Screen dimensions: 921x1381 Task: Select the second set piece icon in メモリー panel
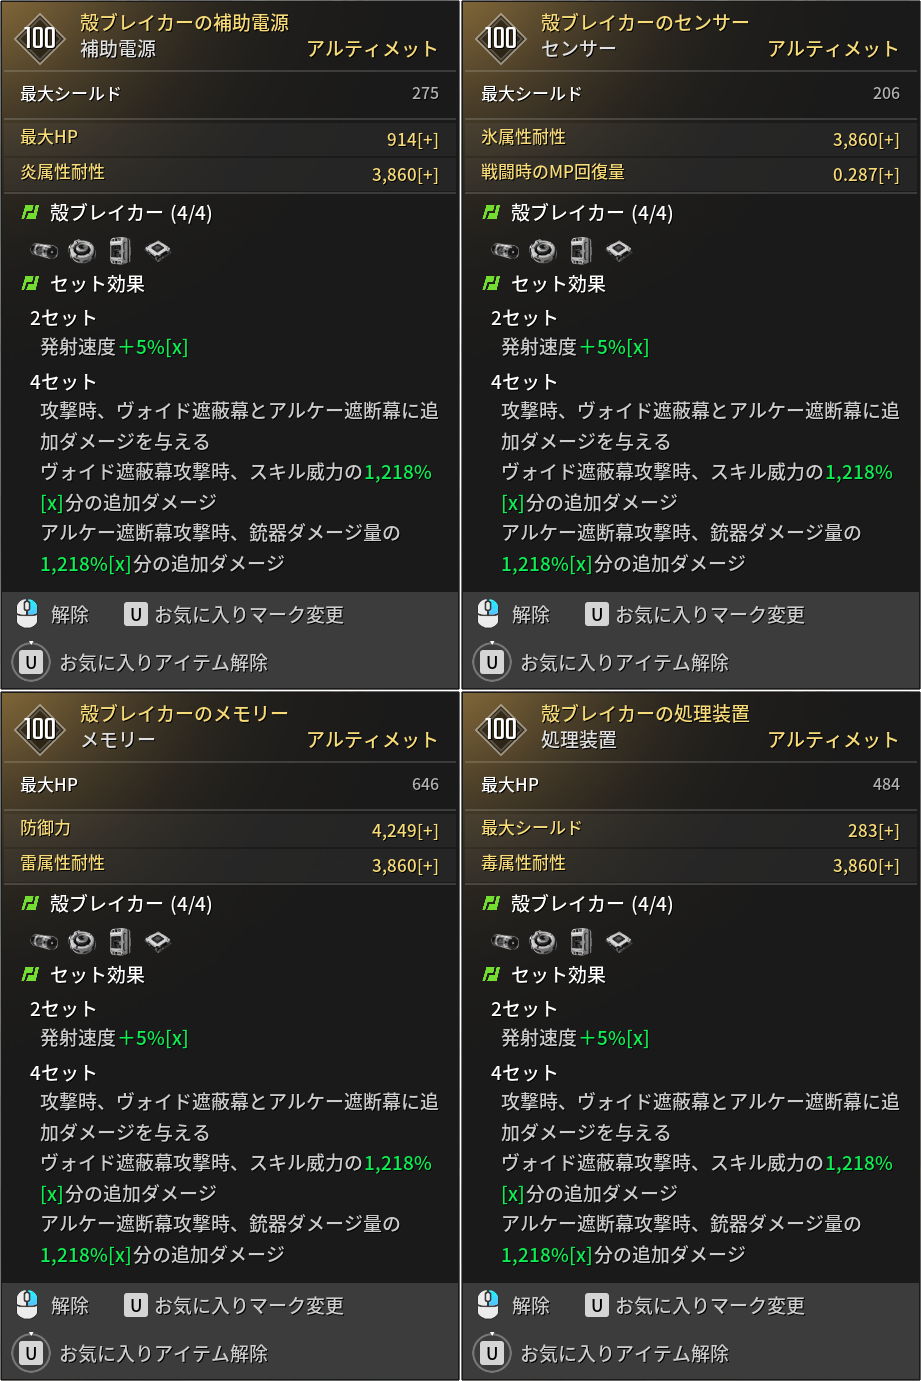coord(82,940)
